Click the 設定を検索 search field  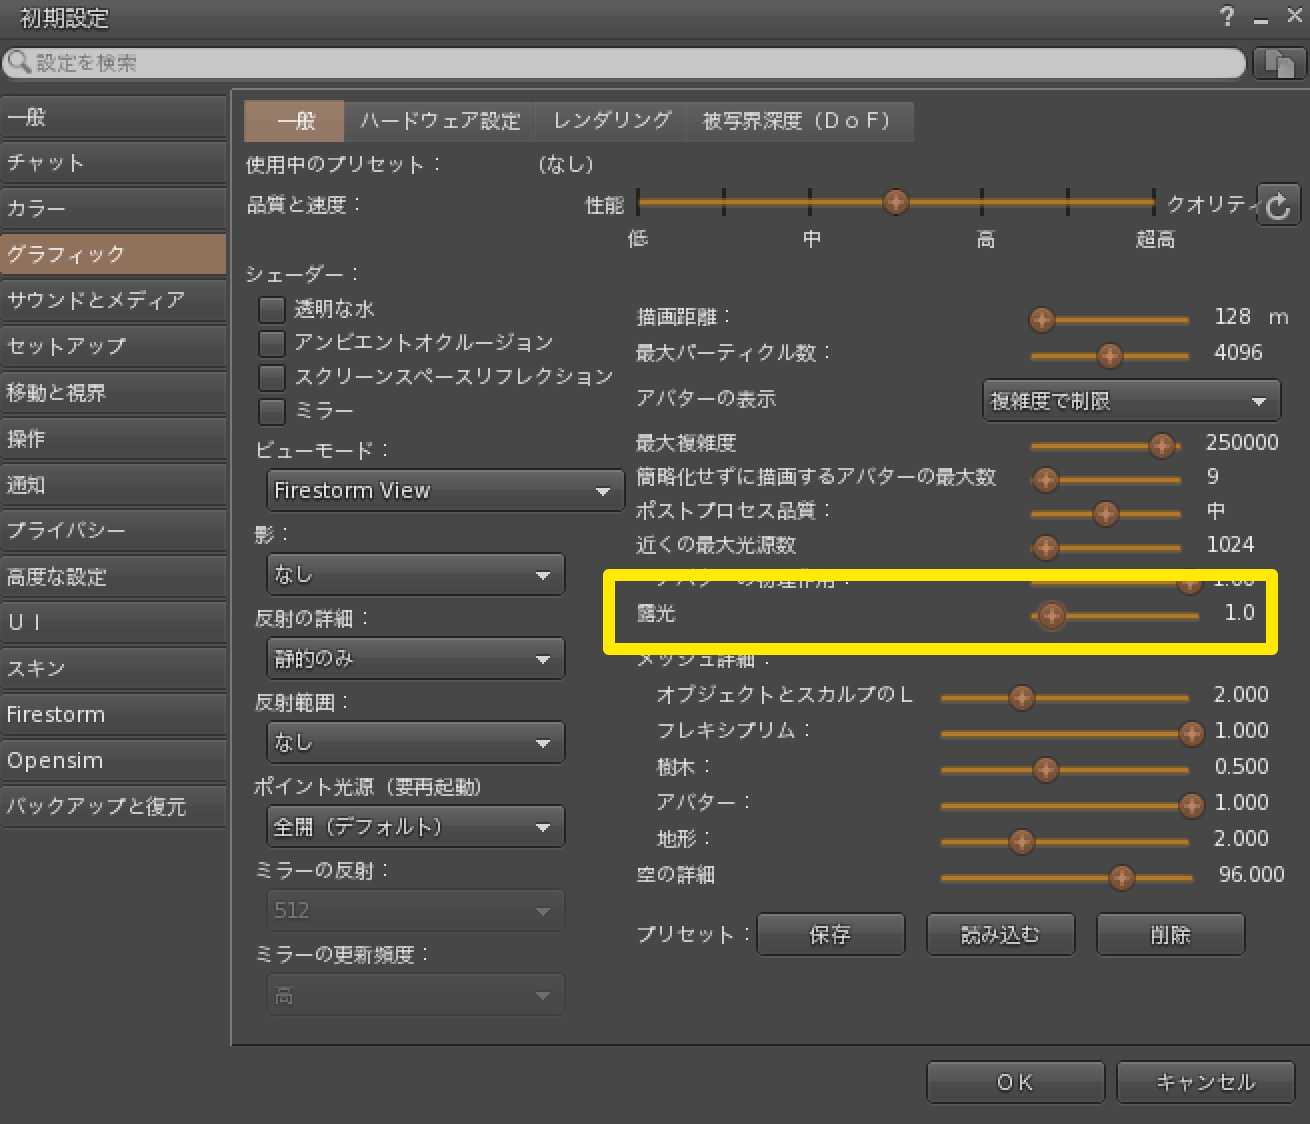click(624, 63)
